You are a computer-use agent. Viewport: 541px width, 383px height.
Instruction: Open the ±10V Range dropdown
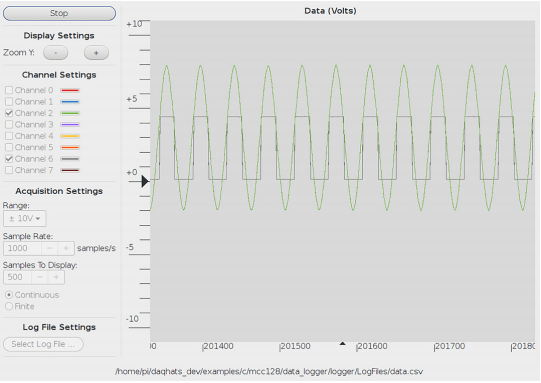click(24, 219)
